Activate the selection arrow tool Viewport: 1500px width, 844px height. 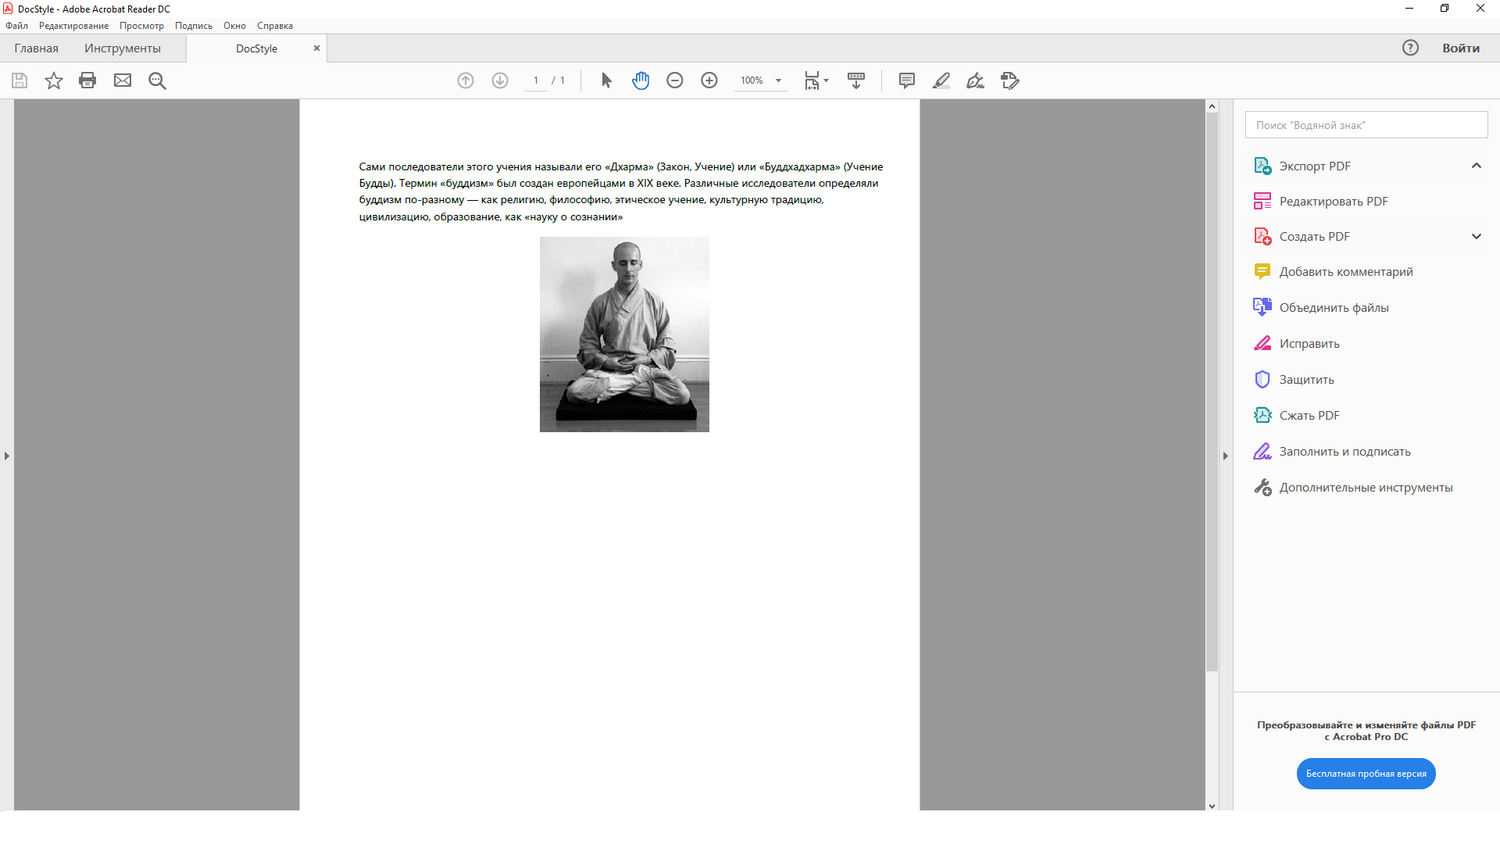pyautogui.click(x=606, y=81)
